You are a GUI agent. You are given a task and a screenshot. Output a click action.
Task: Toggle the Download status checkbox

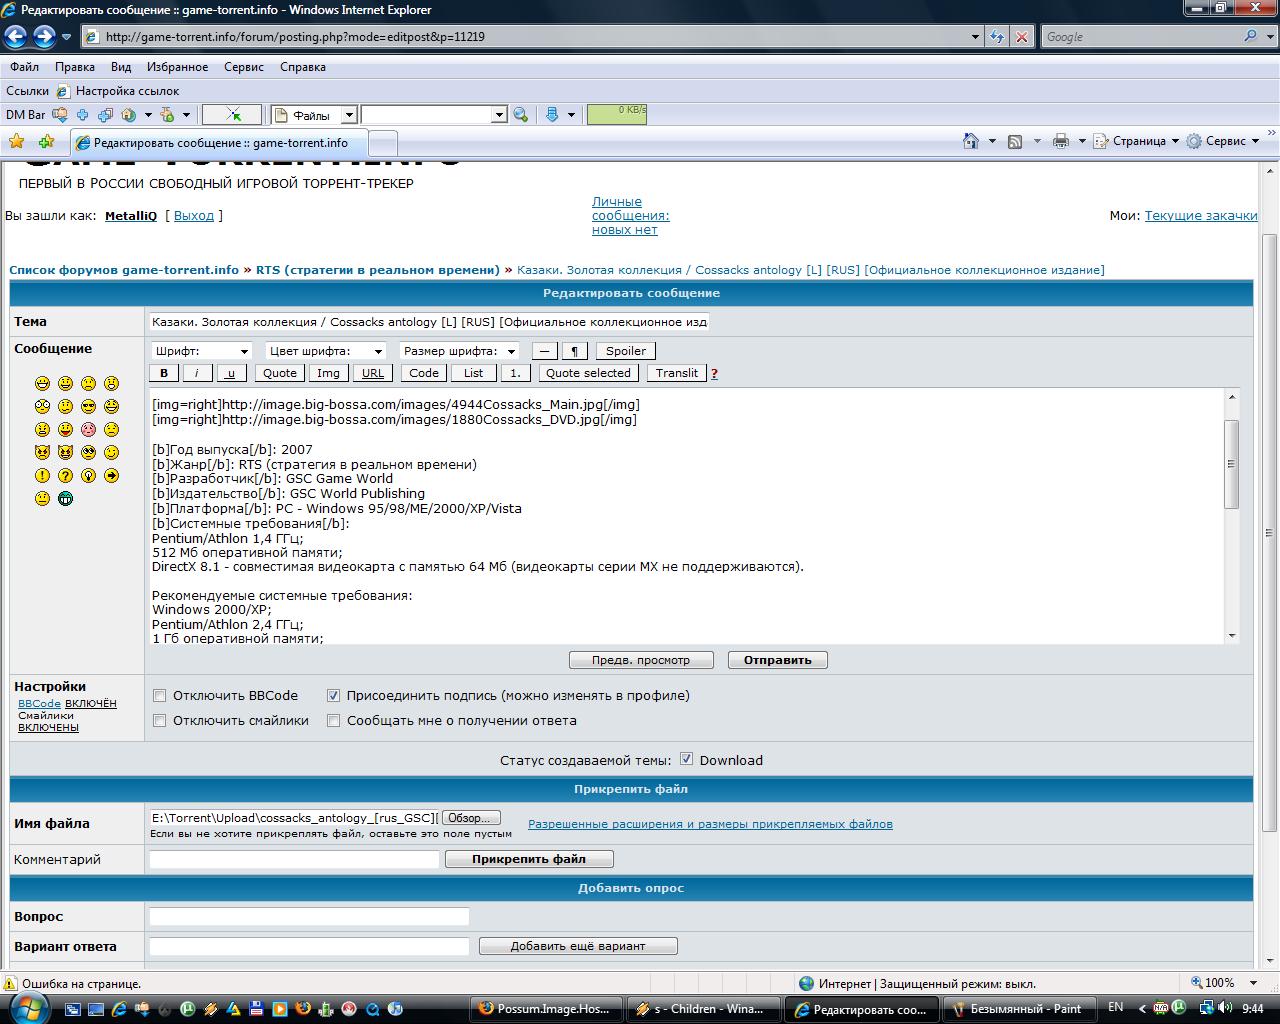pos(686,759)
